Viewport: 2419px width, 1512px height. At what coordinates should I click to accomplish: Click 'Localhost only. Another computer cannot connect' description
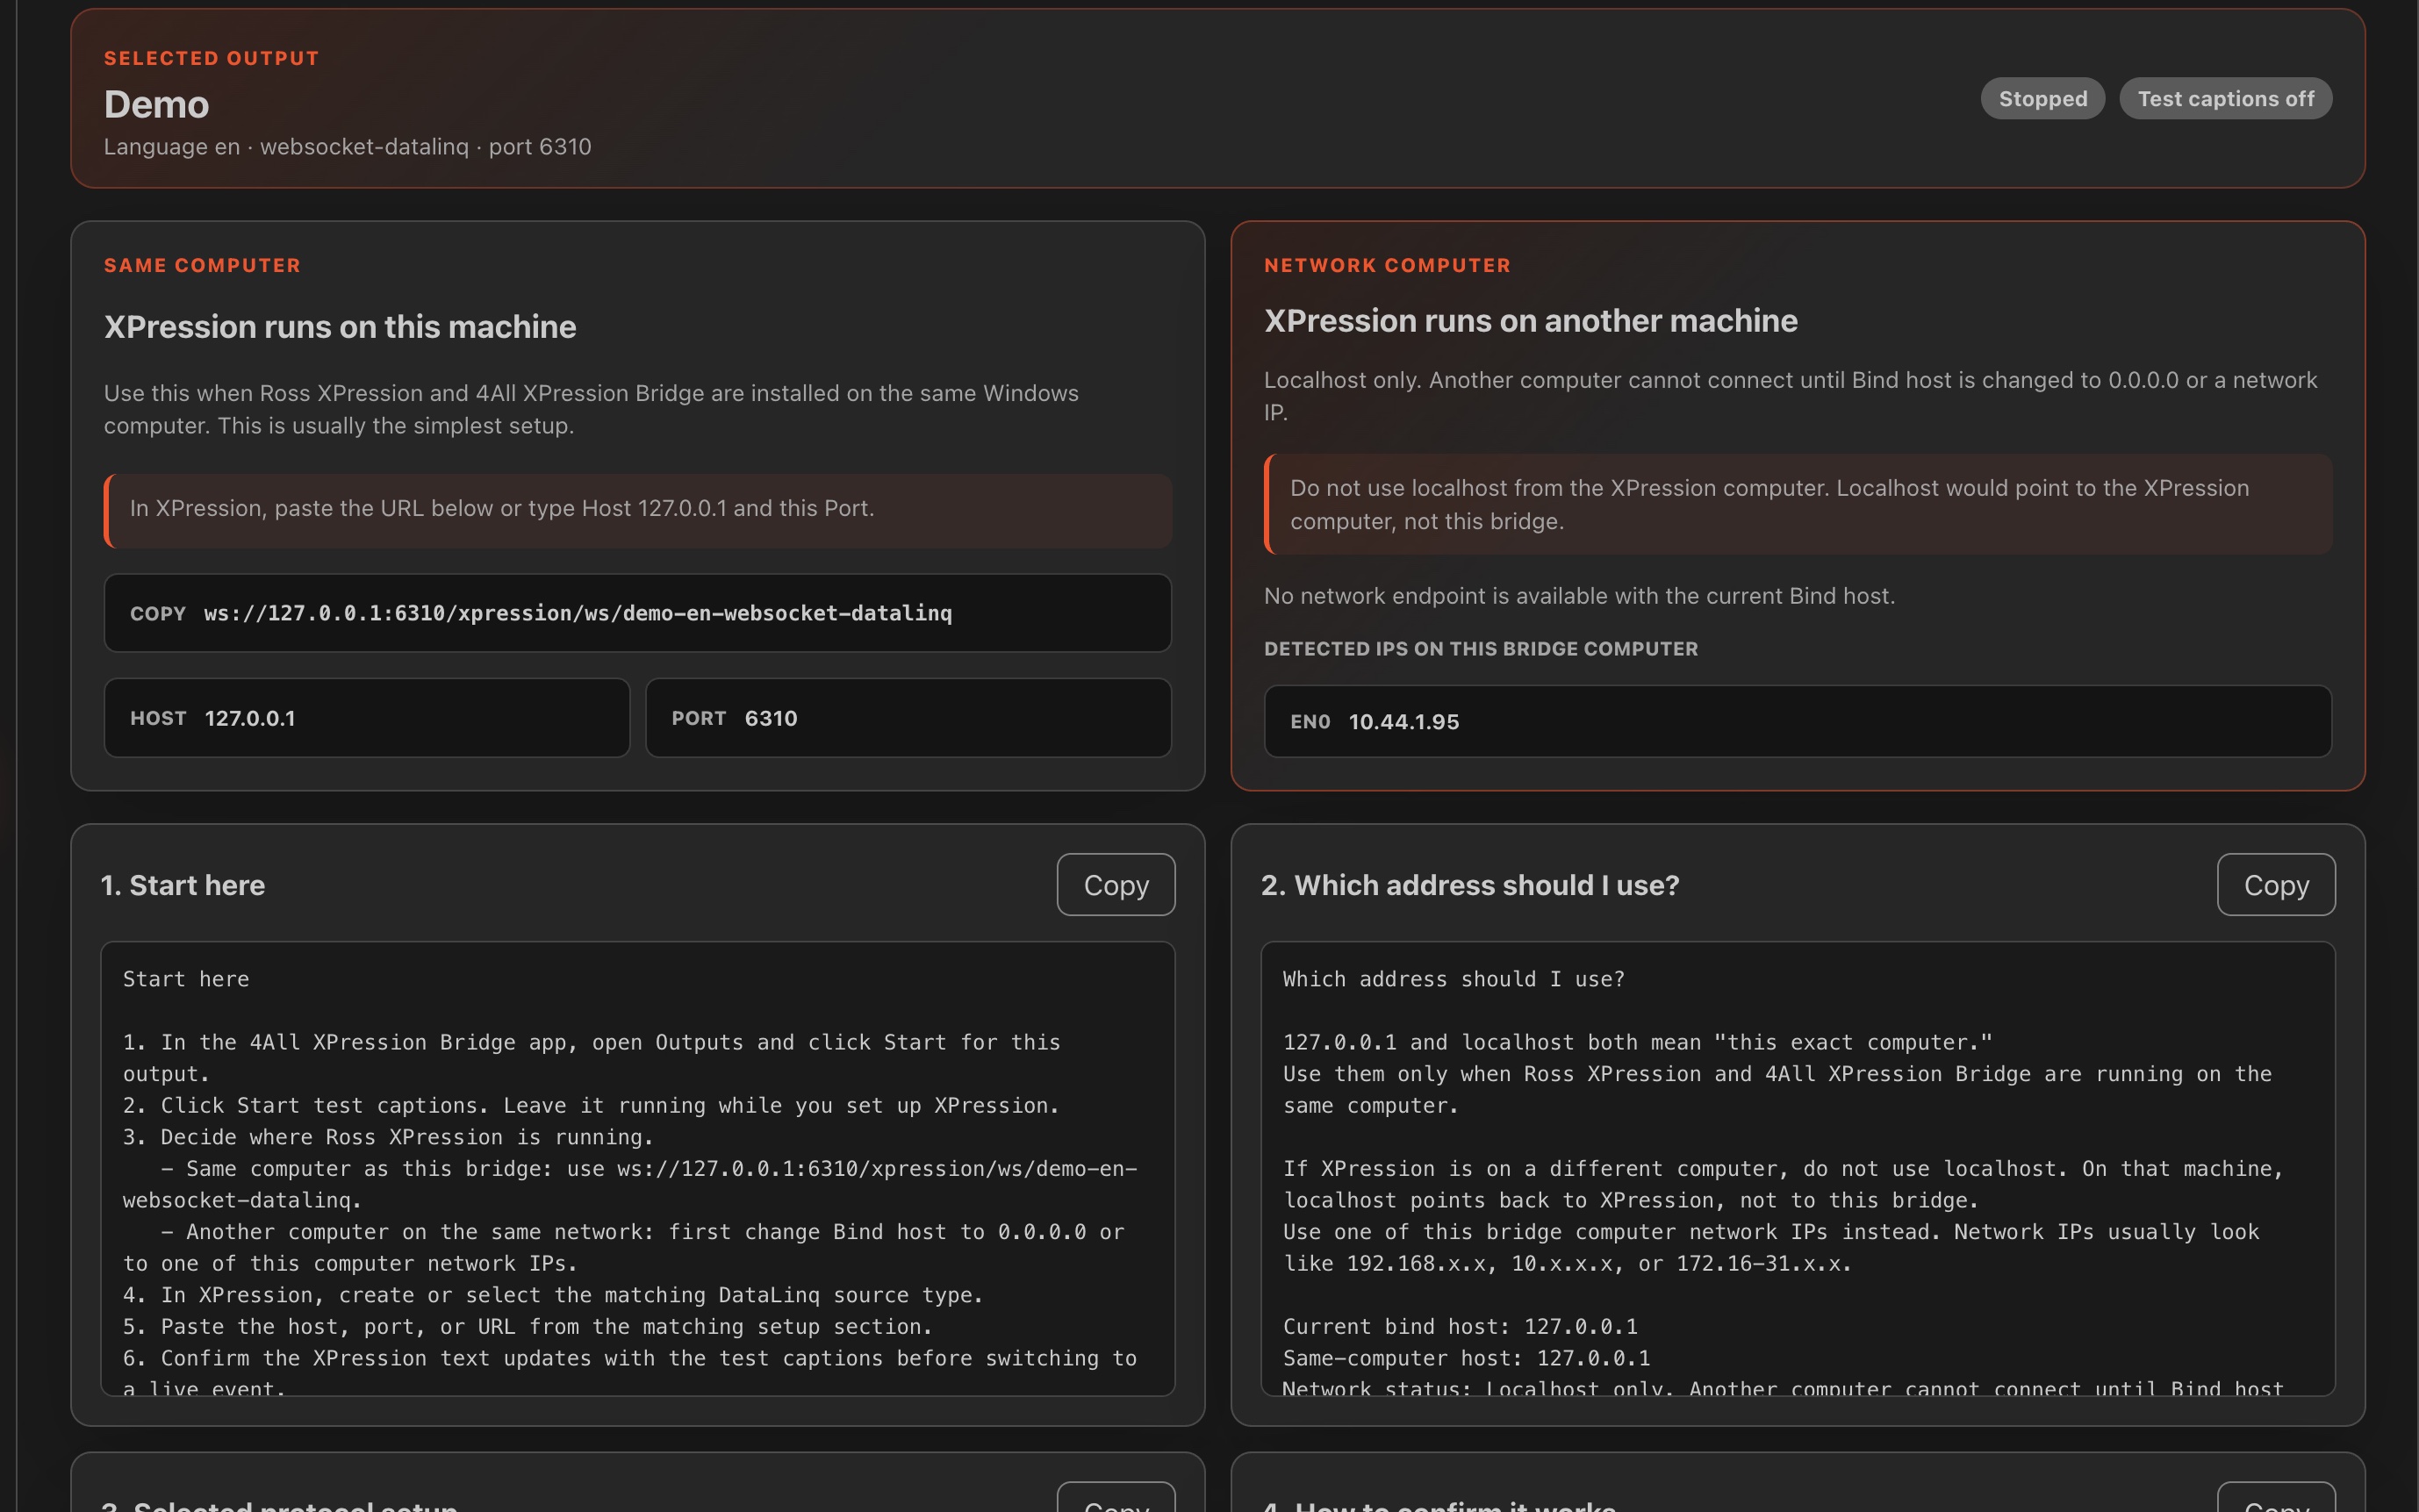(x=1790, y=396)
